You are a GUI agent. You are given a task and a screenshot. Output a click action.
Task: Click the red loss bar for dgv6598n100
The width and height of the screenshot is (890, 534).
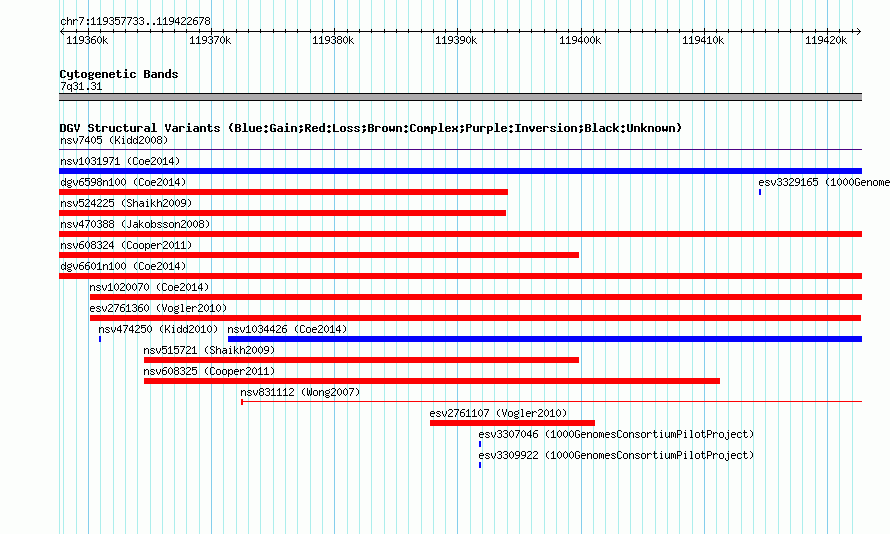283,192
